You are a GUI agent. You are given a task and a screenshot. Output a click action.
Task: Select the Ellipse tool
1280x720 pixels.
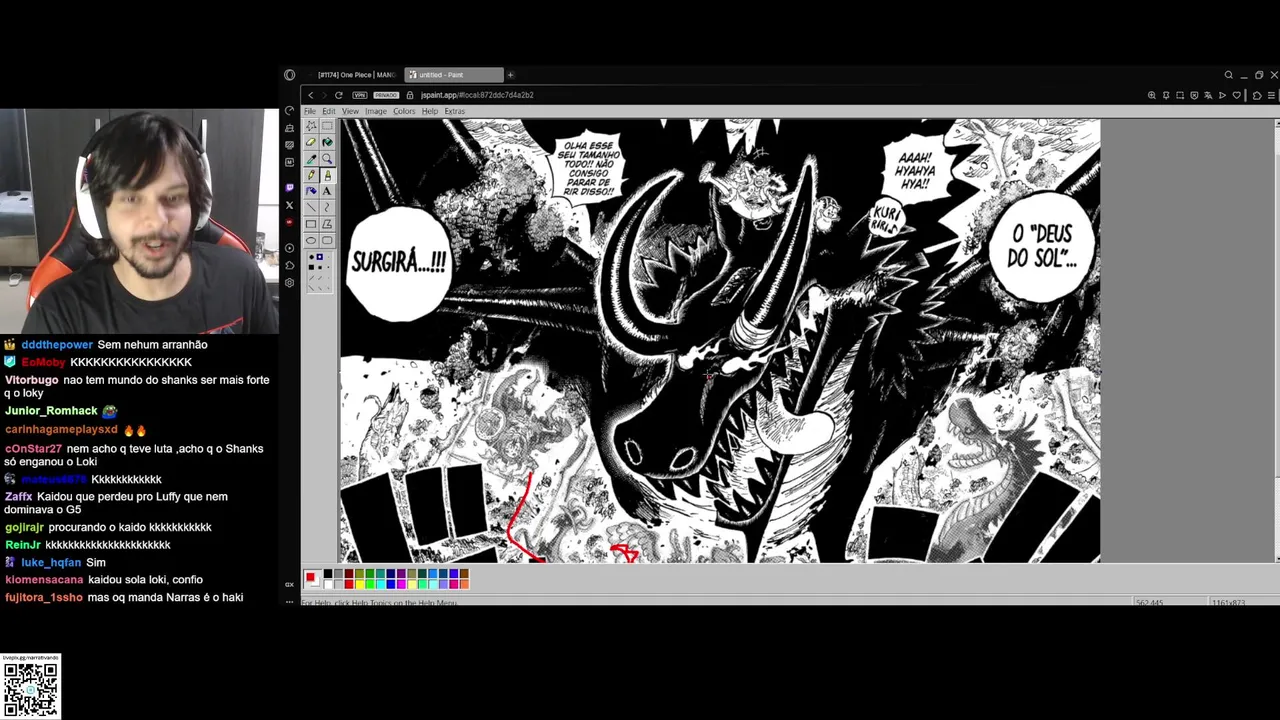coord(311,240)
